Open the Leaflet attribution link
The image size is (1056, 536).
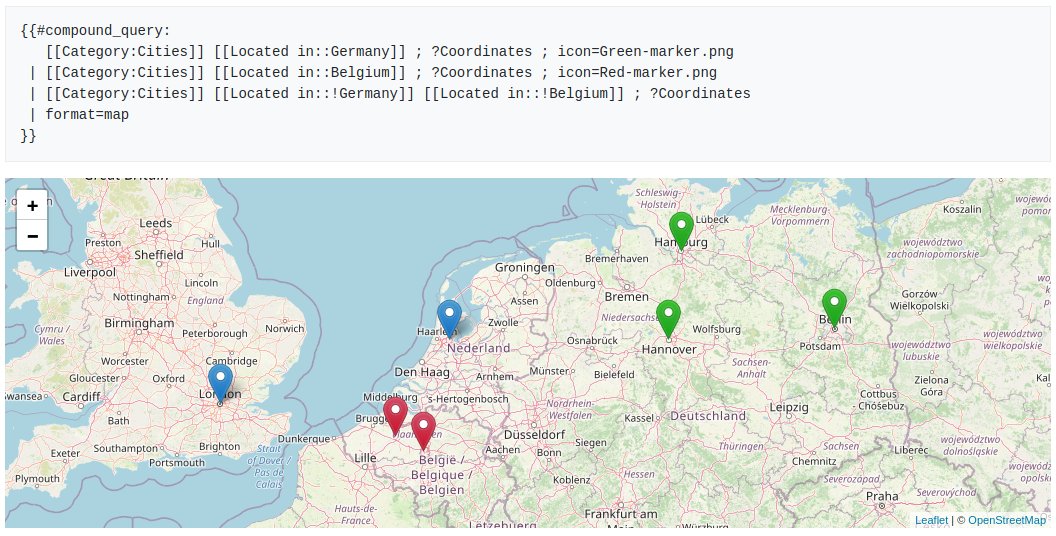[x=931, y=520]
